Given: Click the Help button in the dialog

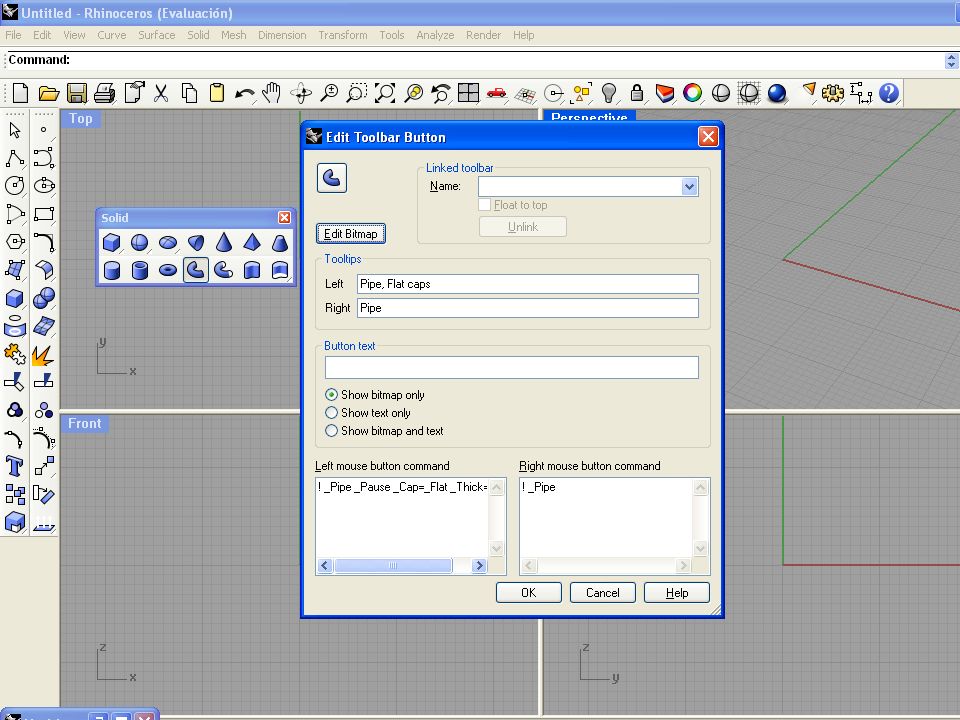Looking at the screenshot, I should 677,593.
